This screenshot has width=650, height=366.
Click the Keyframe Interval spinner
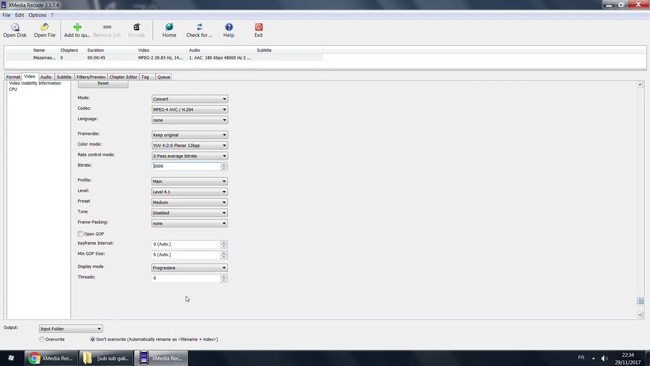pos(224,244)
